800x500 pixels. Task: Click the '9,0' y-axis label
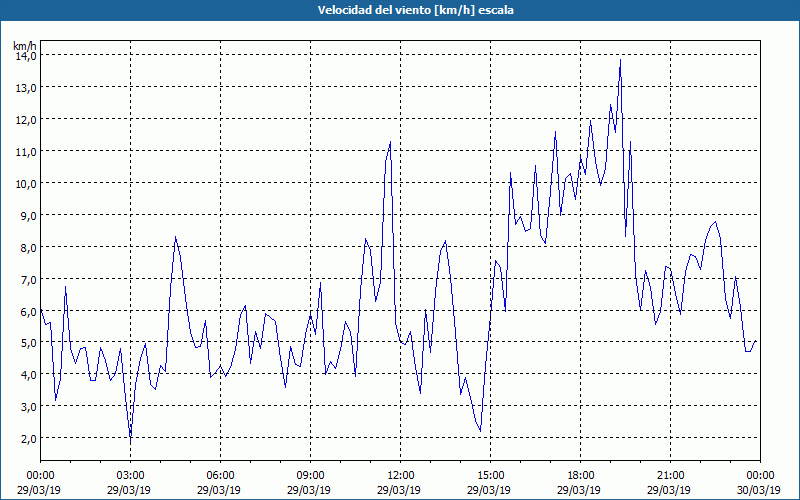28,215
